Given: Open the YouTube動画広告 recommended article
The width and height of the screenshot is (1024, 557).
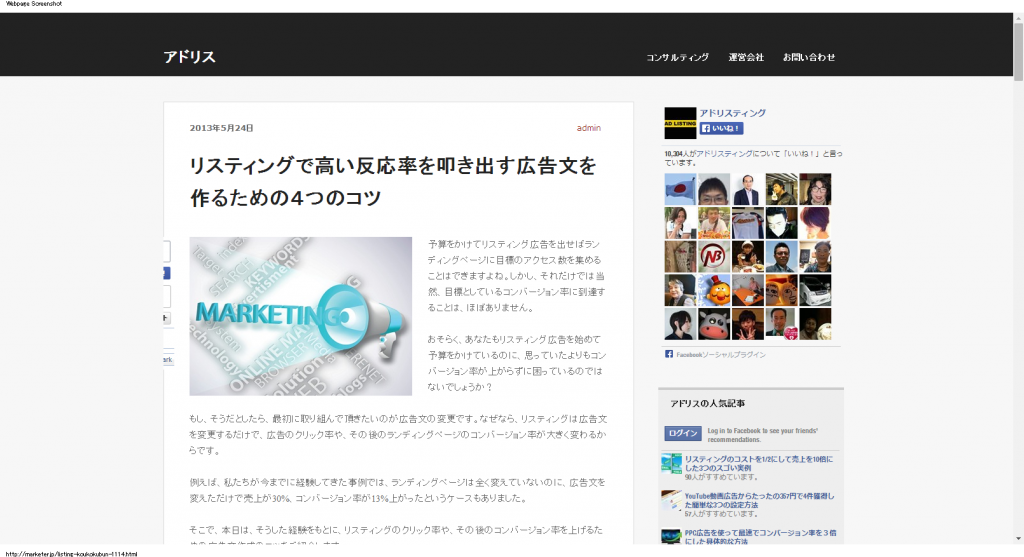Looking at the screenshot, I should (760, 500).
